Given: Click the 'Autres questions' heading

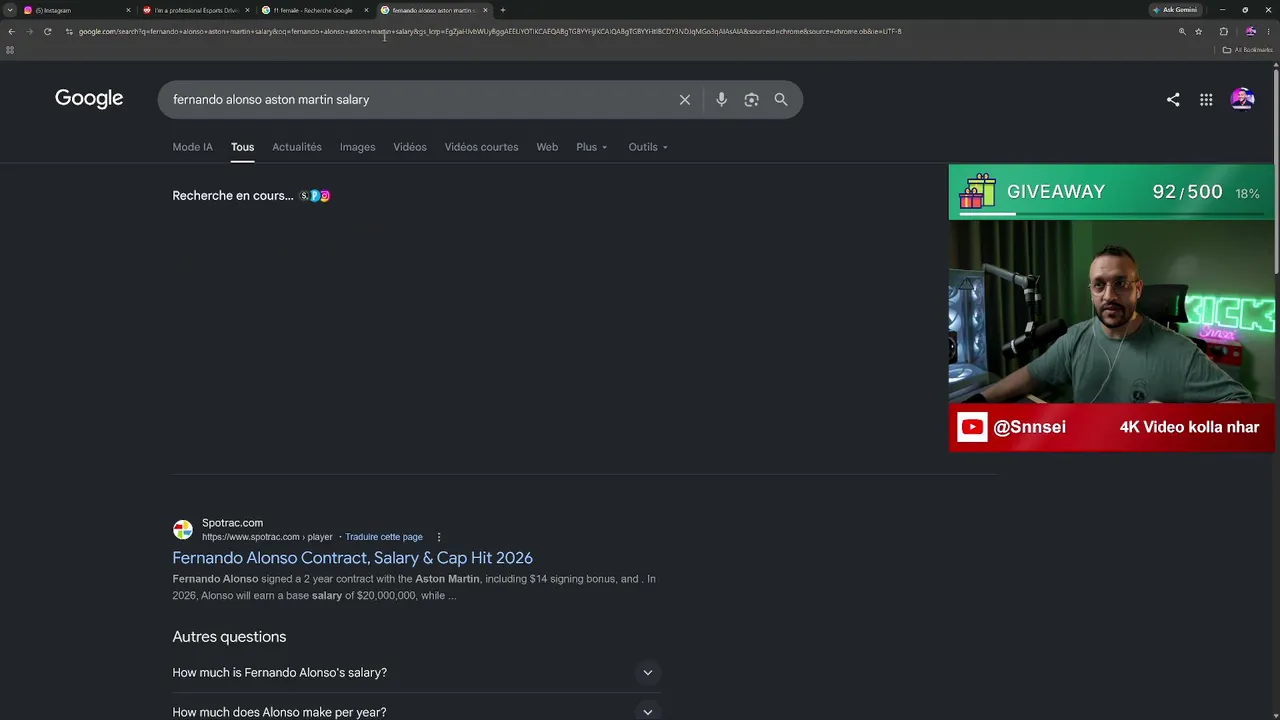Looking at the screenshot, I should (x=229, y=637).
